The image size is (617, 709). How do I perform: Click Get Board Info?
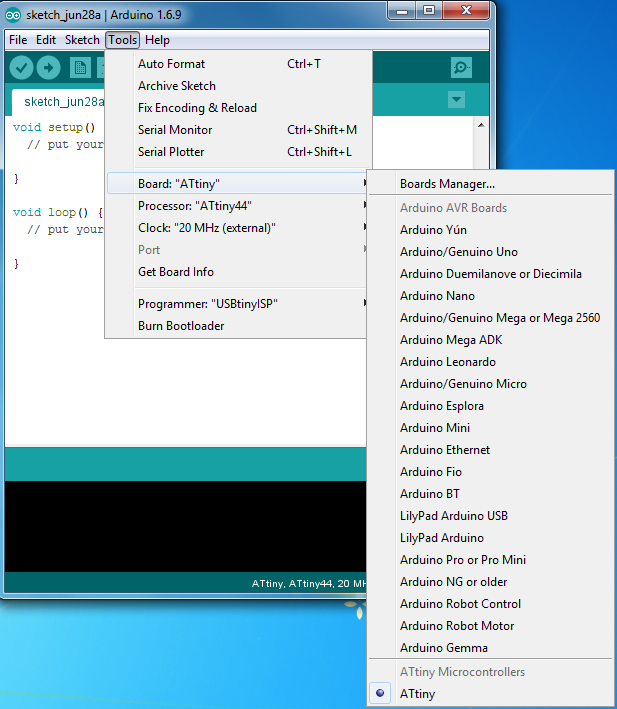(x=237, y=272)
